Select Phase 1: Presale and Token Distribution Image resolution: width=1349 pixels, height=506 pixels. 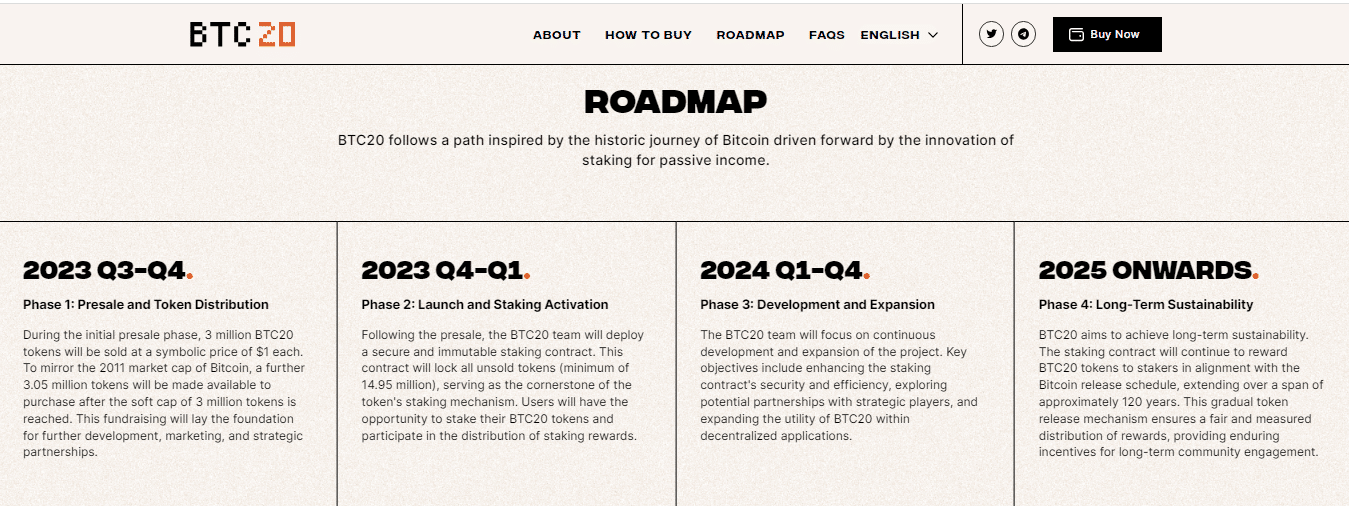[x=146, y=304]
